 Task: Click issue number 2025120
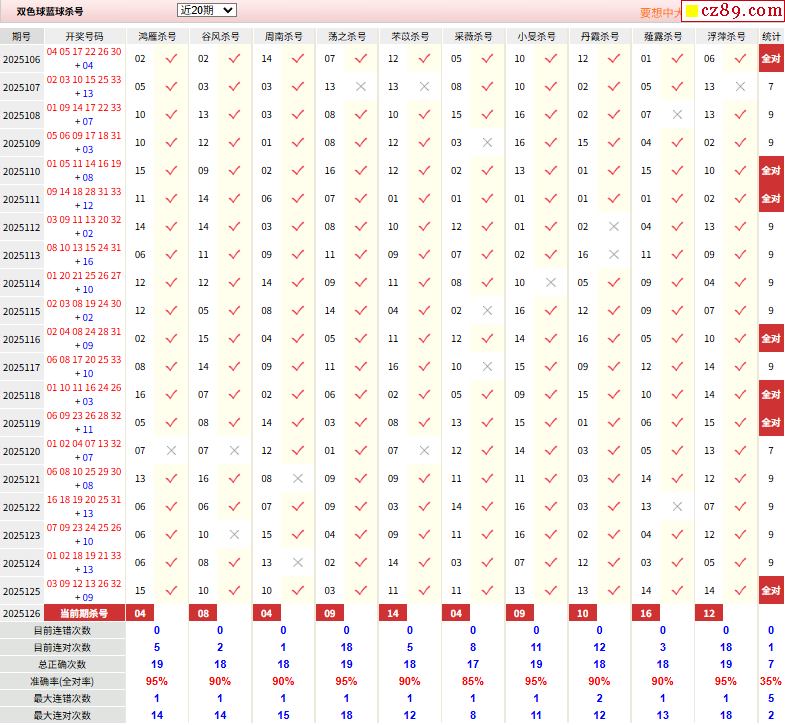pos(22,452)
